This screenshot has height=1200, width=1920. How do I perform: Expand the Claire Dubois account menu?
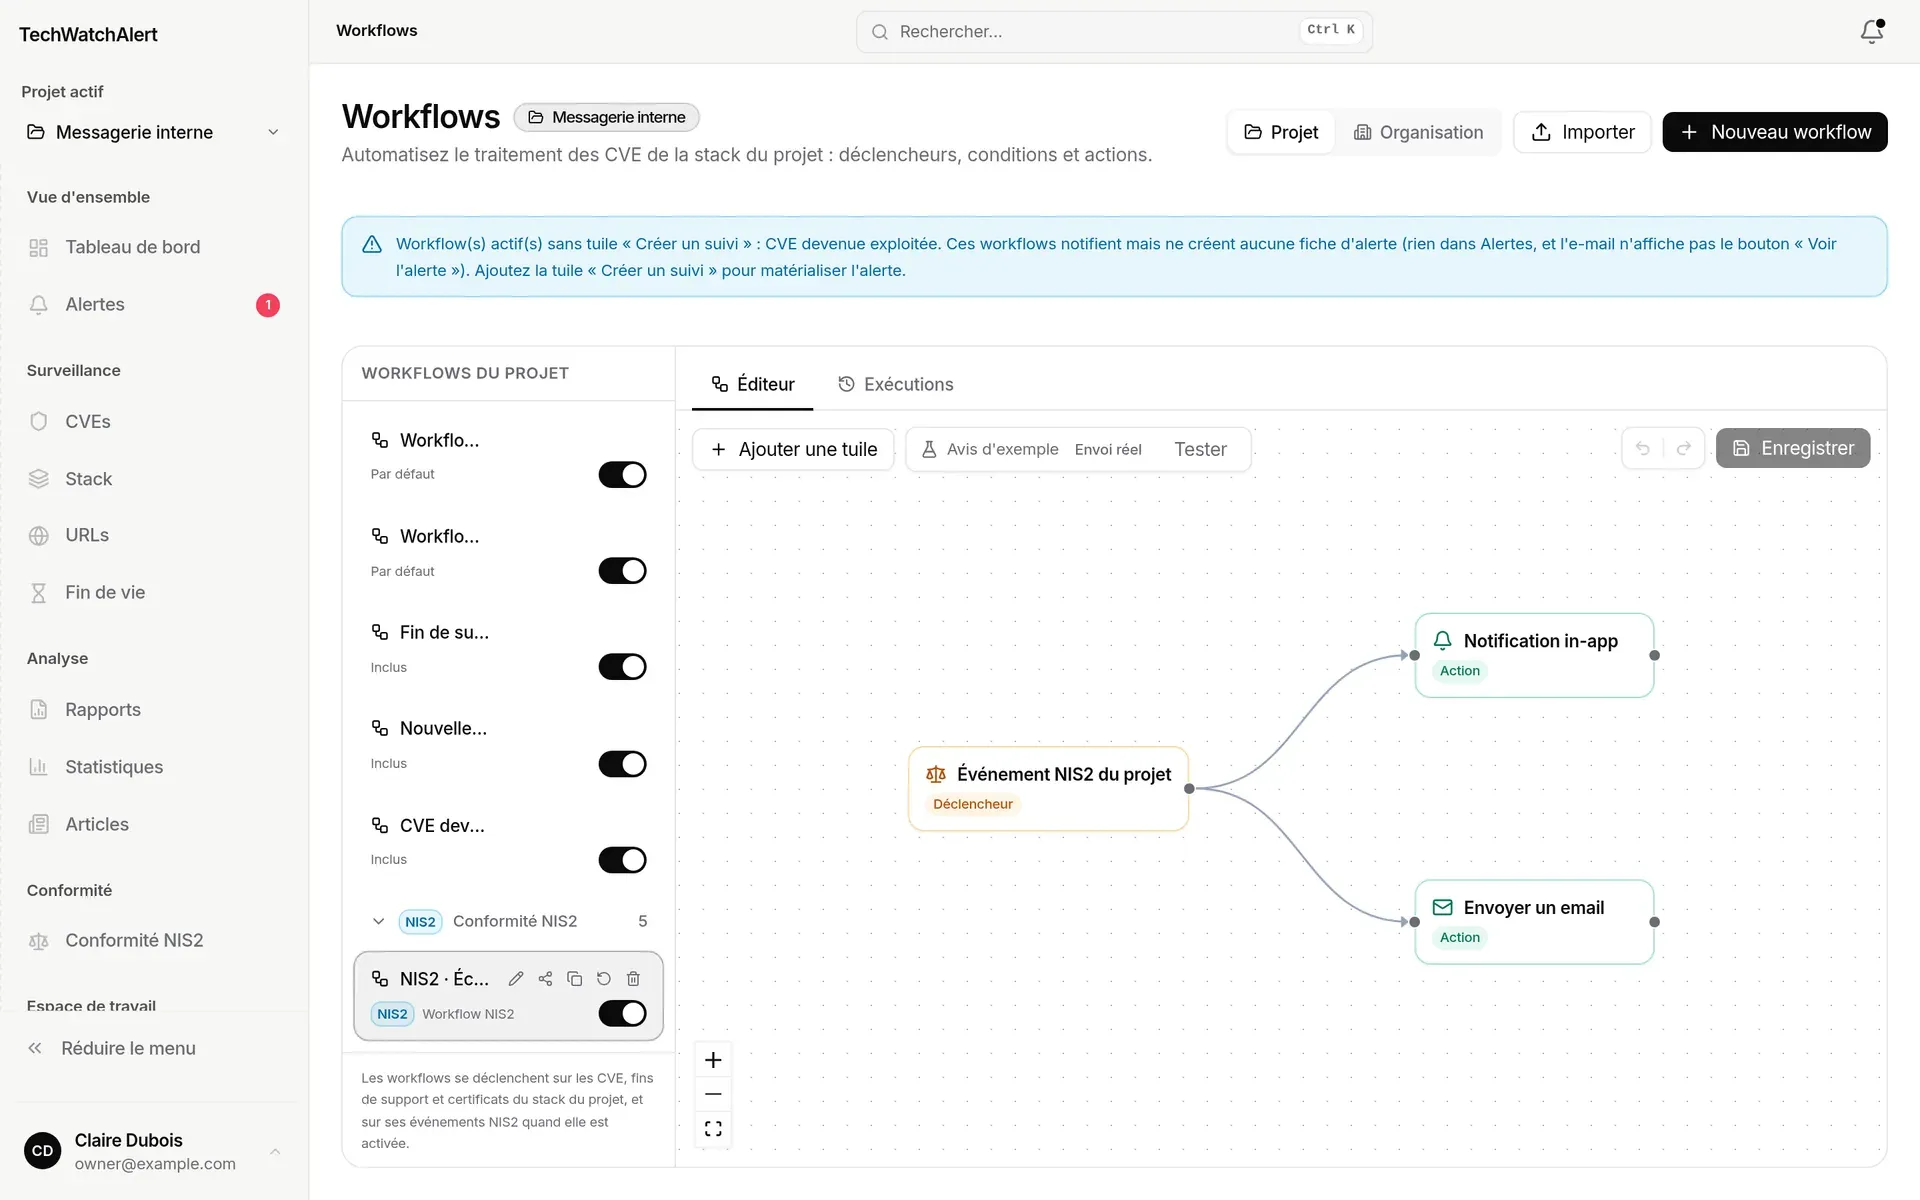click(x=154, y=1151)
